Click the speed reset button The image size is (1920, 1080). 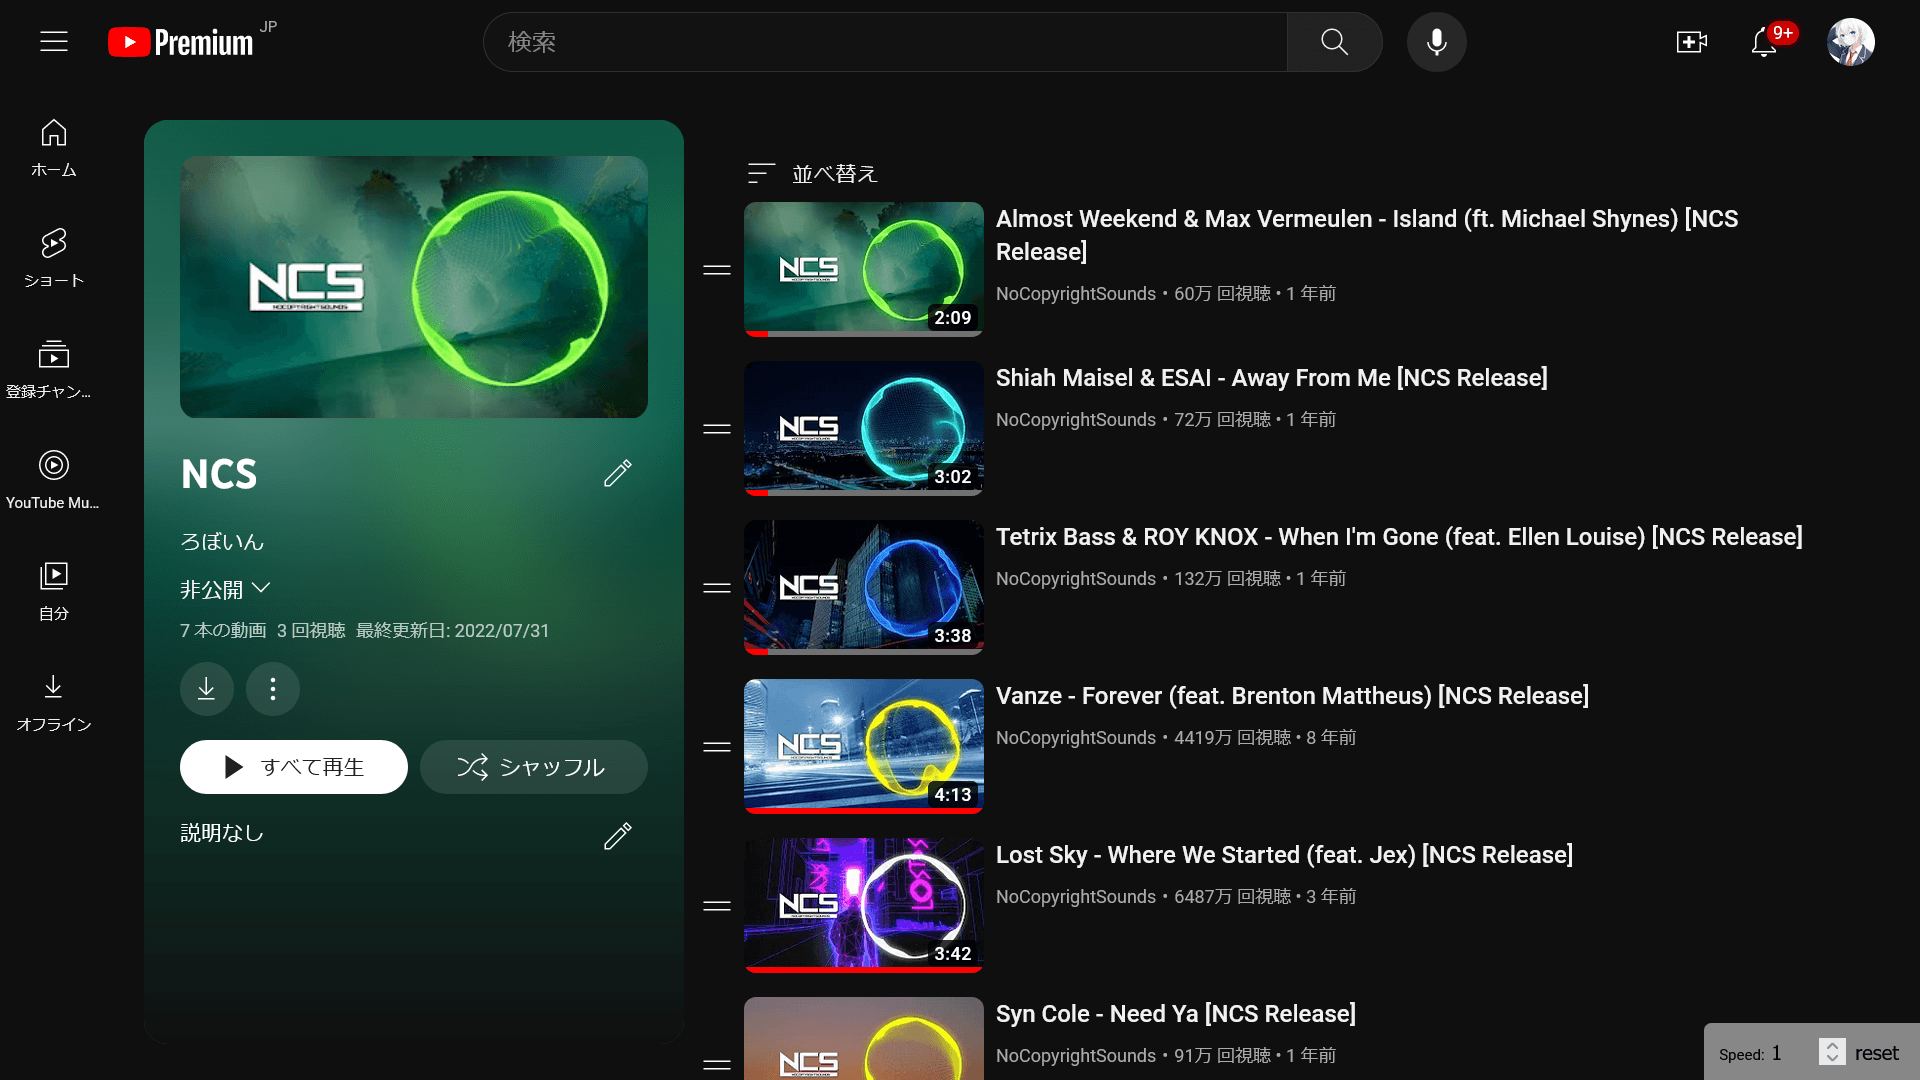(x=1876, y=1053)
